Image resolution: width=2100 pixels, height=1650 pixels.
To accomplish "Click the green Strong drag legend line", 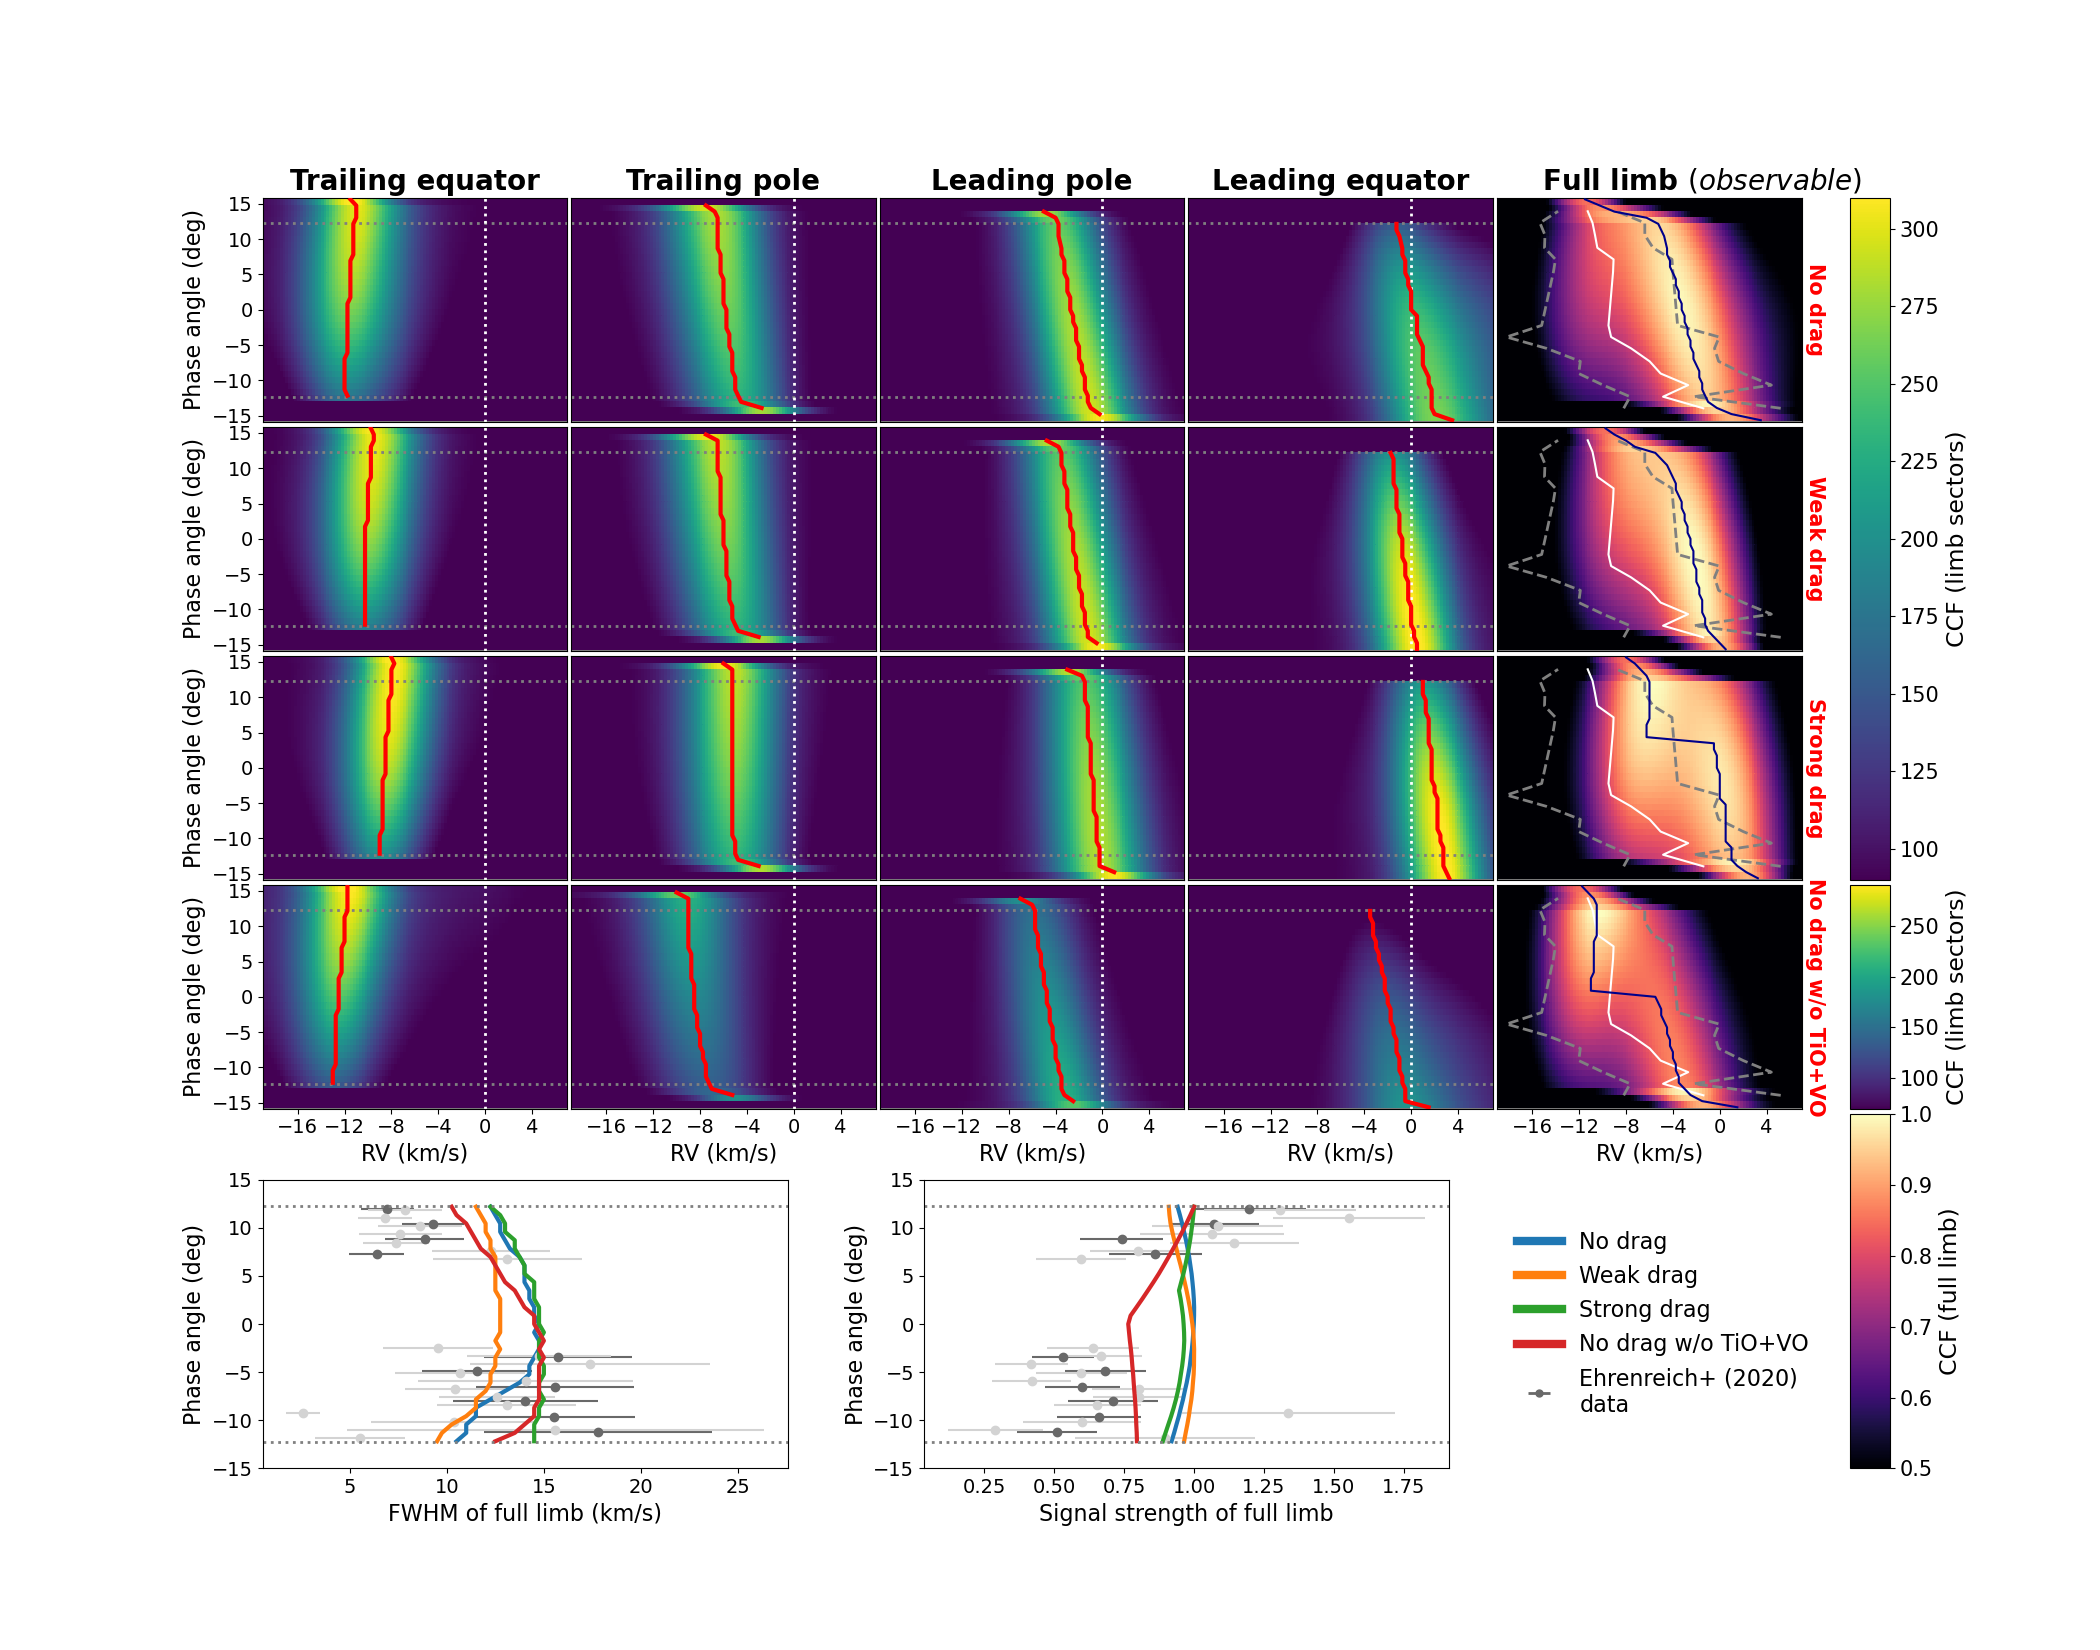I will [x=1539, y=1309].
